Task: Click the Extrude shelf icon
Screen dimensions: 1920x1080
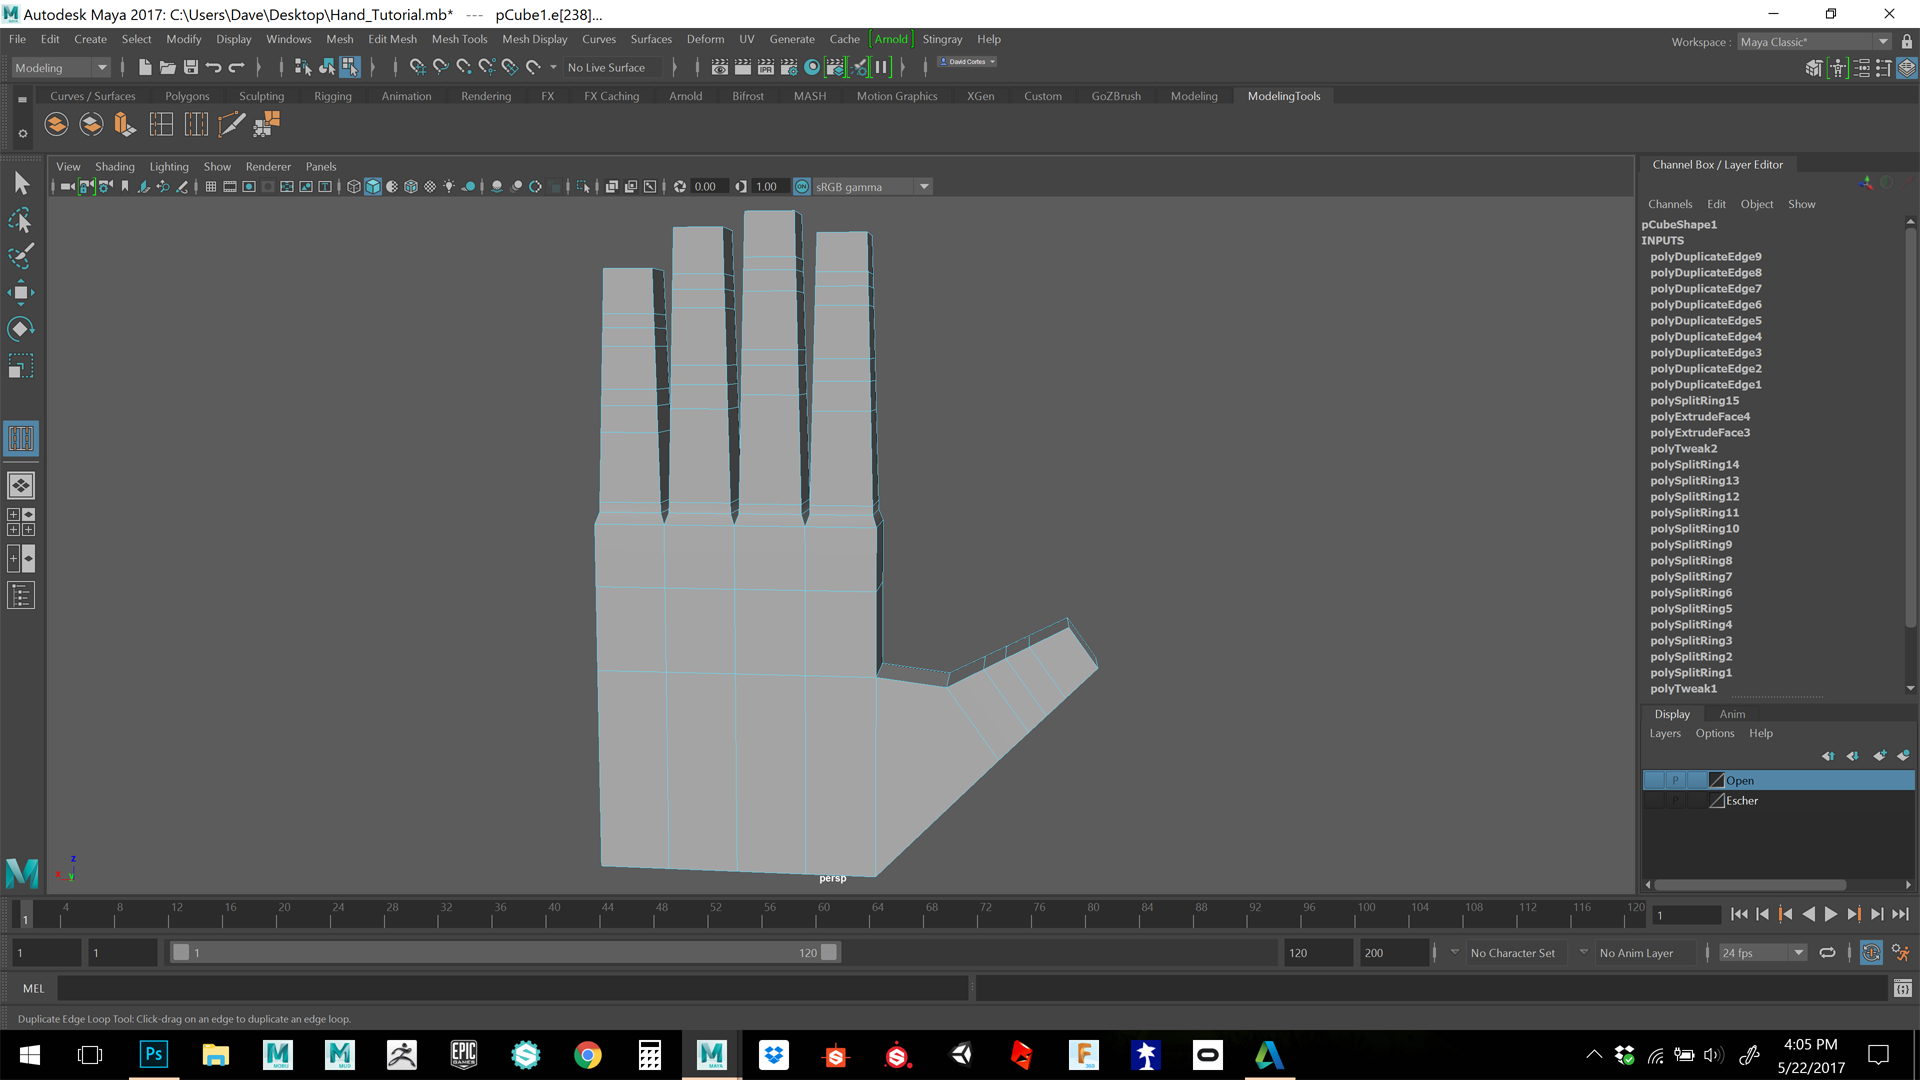Action: pyautogui.click(x=125, y=124)
